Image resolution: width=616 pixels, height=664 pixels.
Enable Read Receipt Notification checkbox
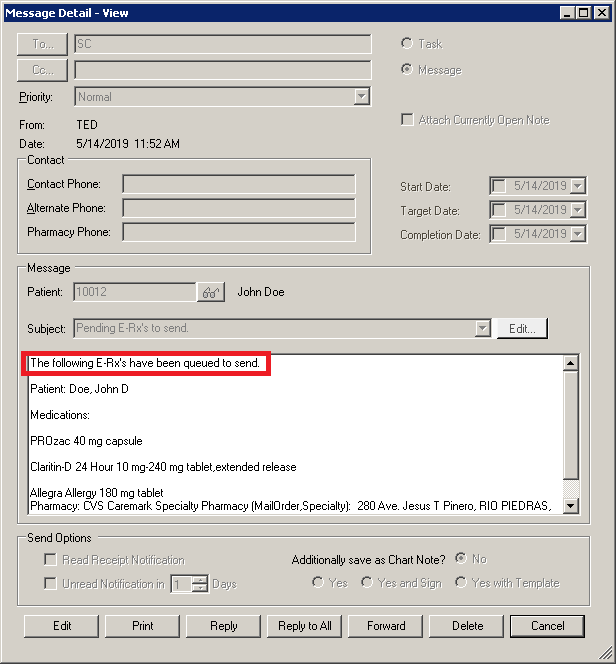[49, 560]
